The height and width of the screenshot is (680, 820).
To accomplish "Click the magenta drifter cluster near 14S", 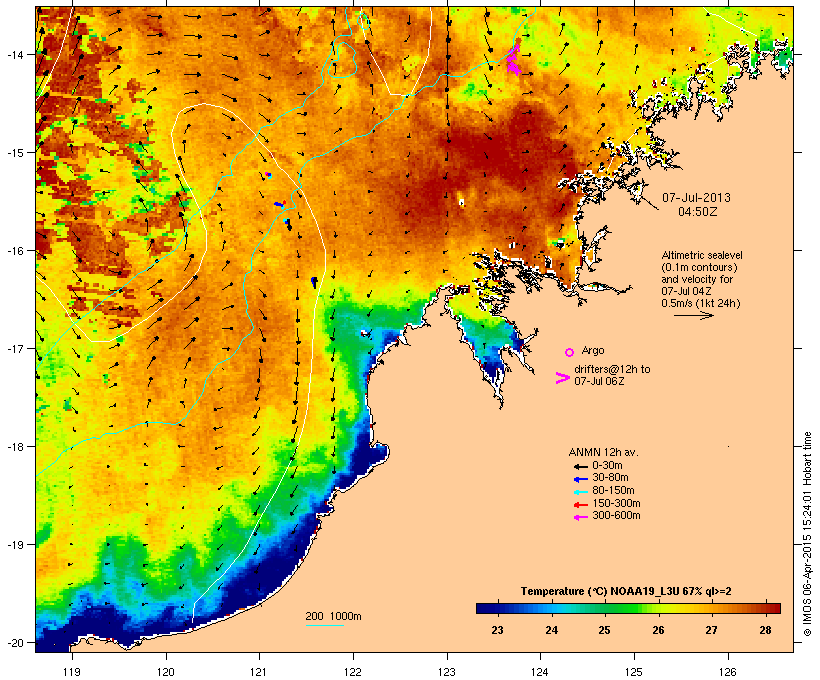I will (x=514, y=59).
